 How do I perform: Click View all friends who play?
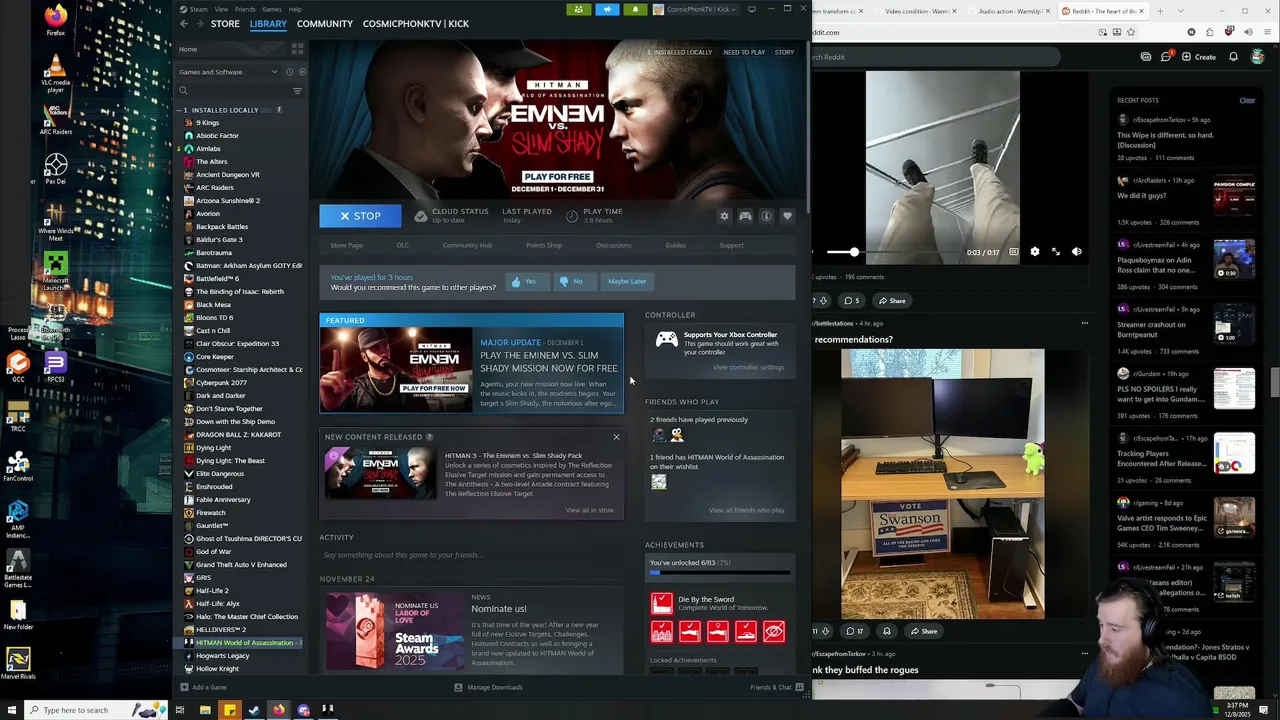(746, 510)
